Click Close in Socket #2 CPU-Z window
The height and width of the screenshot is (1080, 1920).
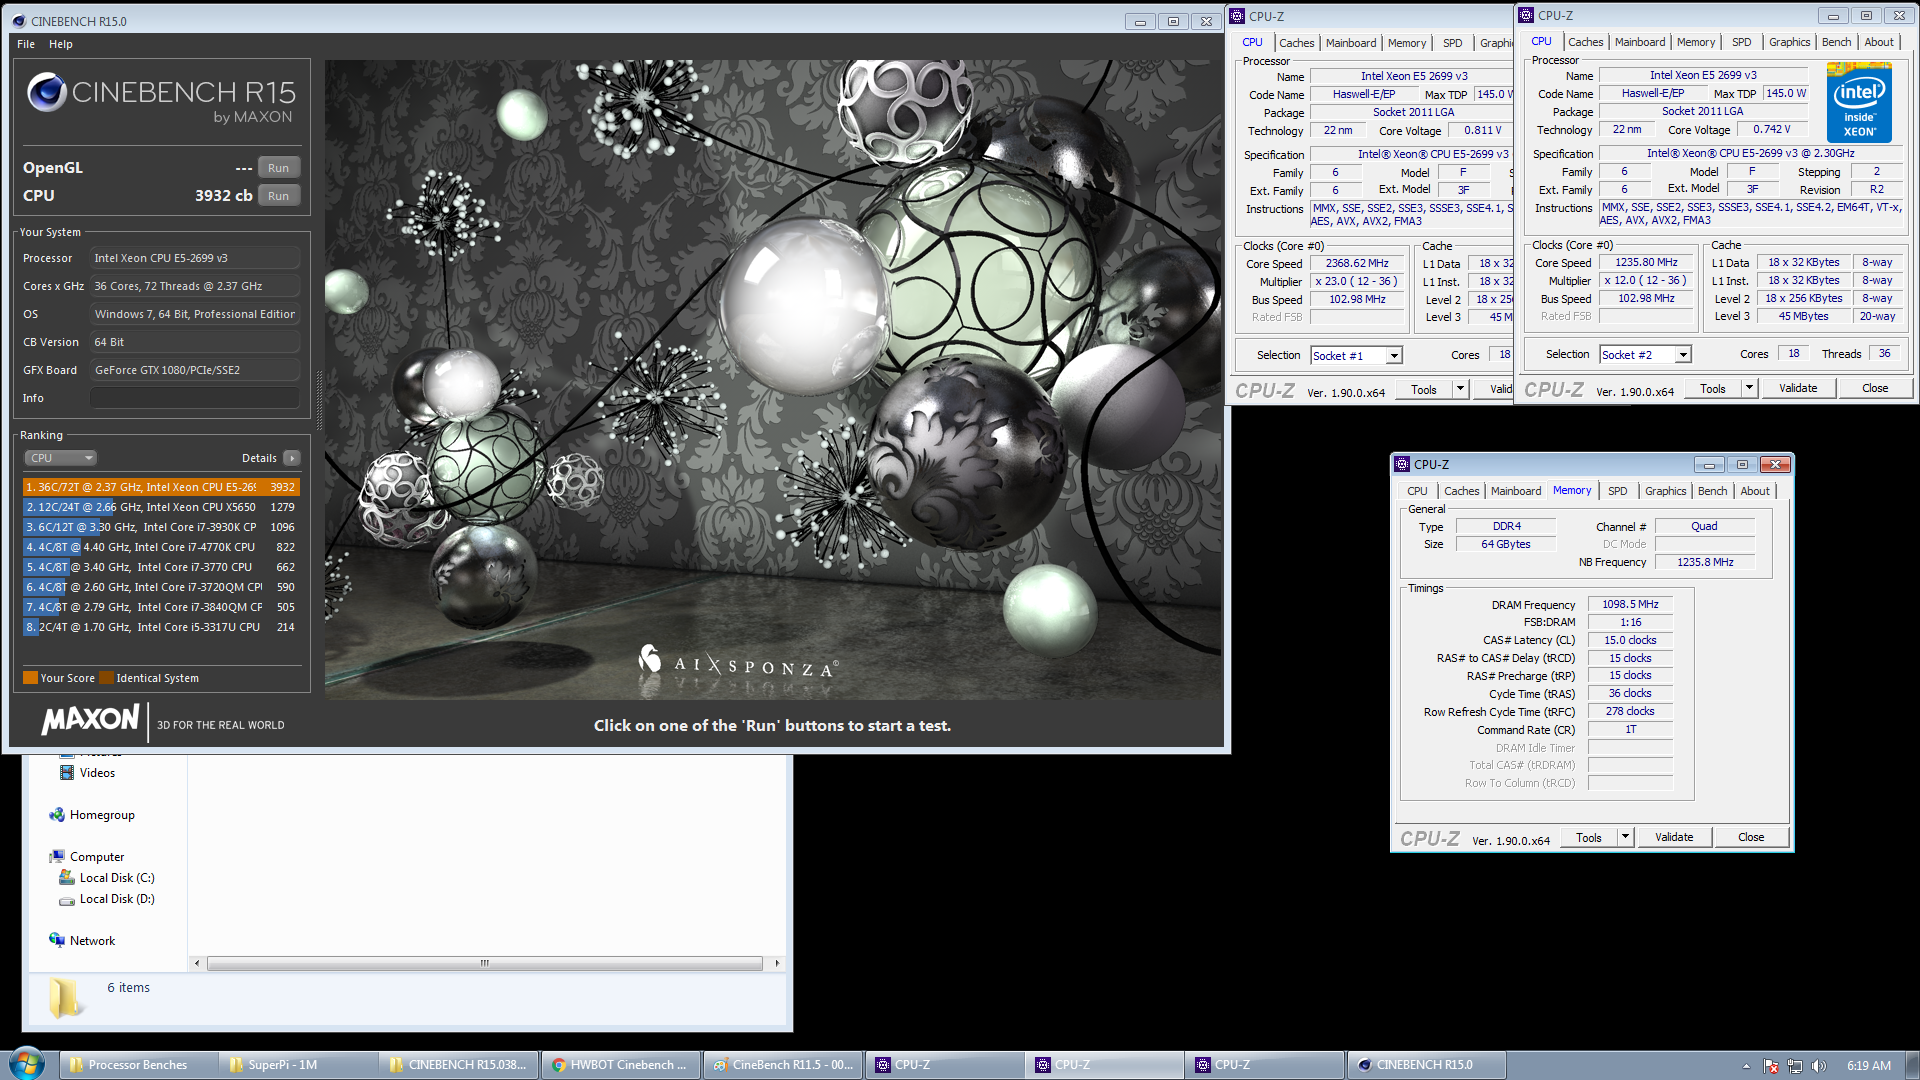coord(1875,389)
